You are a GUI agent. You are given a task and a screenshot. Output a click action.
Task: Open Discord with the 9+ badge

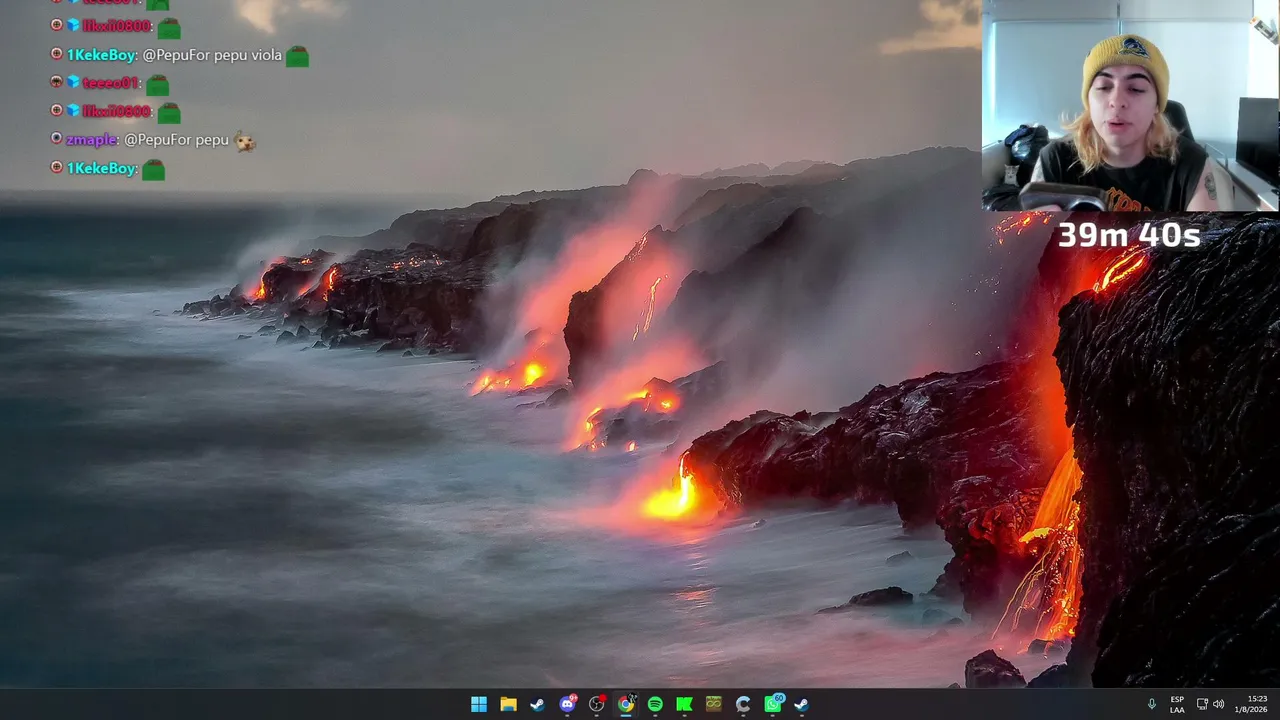567,704
